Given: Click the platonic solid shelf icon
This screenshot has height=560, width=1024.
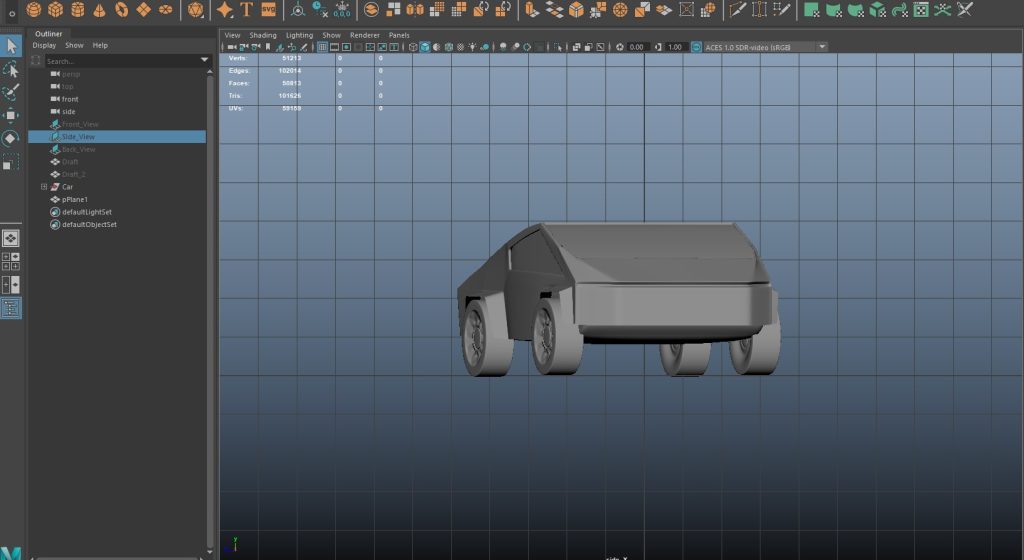Looking at the screenshot, I should point(195,9).
